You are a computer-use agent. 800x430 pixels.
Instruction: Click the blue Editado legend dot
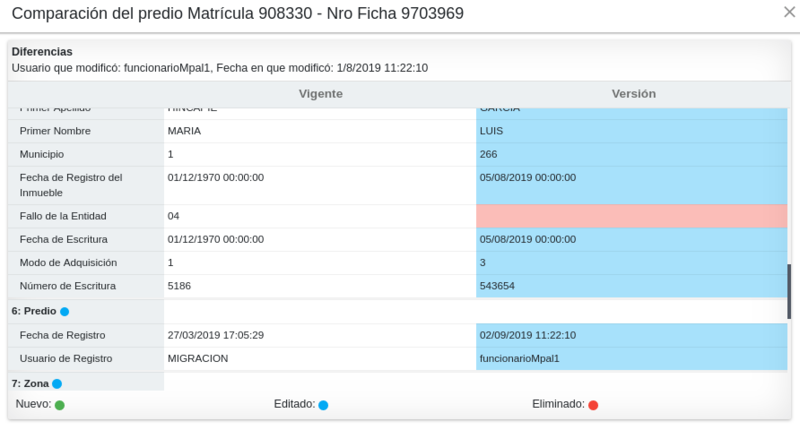click(323, 405)
